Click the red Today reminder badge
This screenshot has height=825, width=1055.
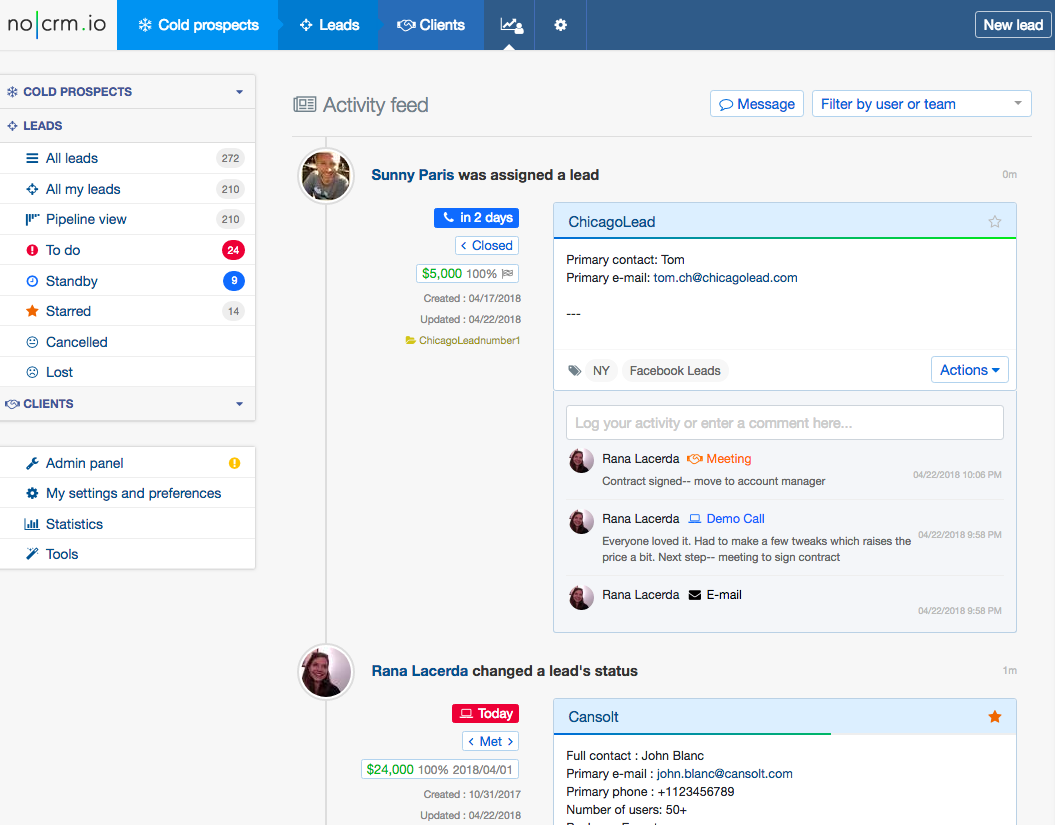pyautogui.click(x=485, y=713)
